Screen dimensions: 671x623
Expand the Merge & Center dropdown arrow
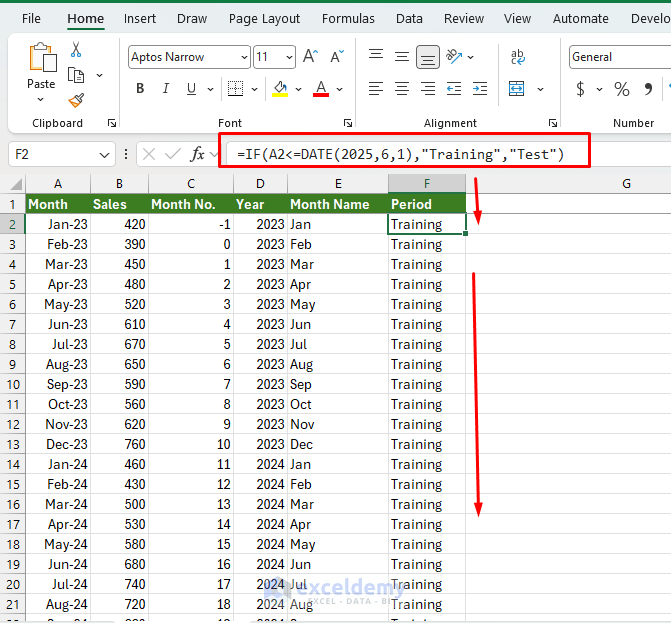tap(540, 89)
